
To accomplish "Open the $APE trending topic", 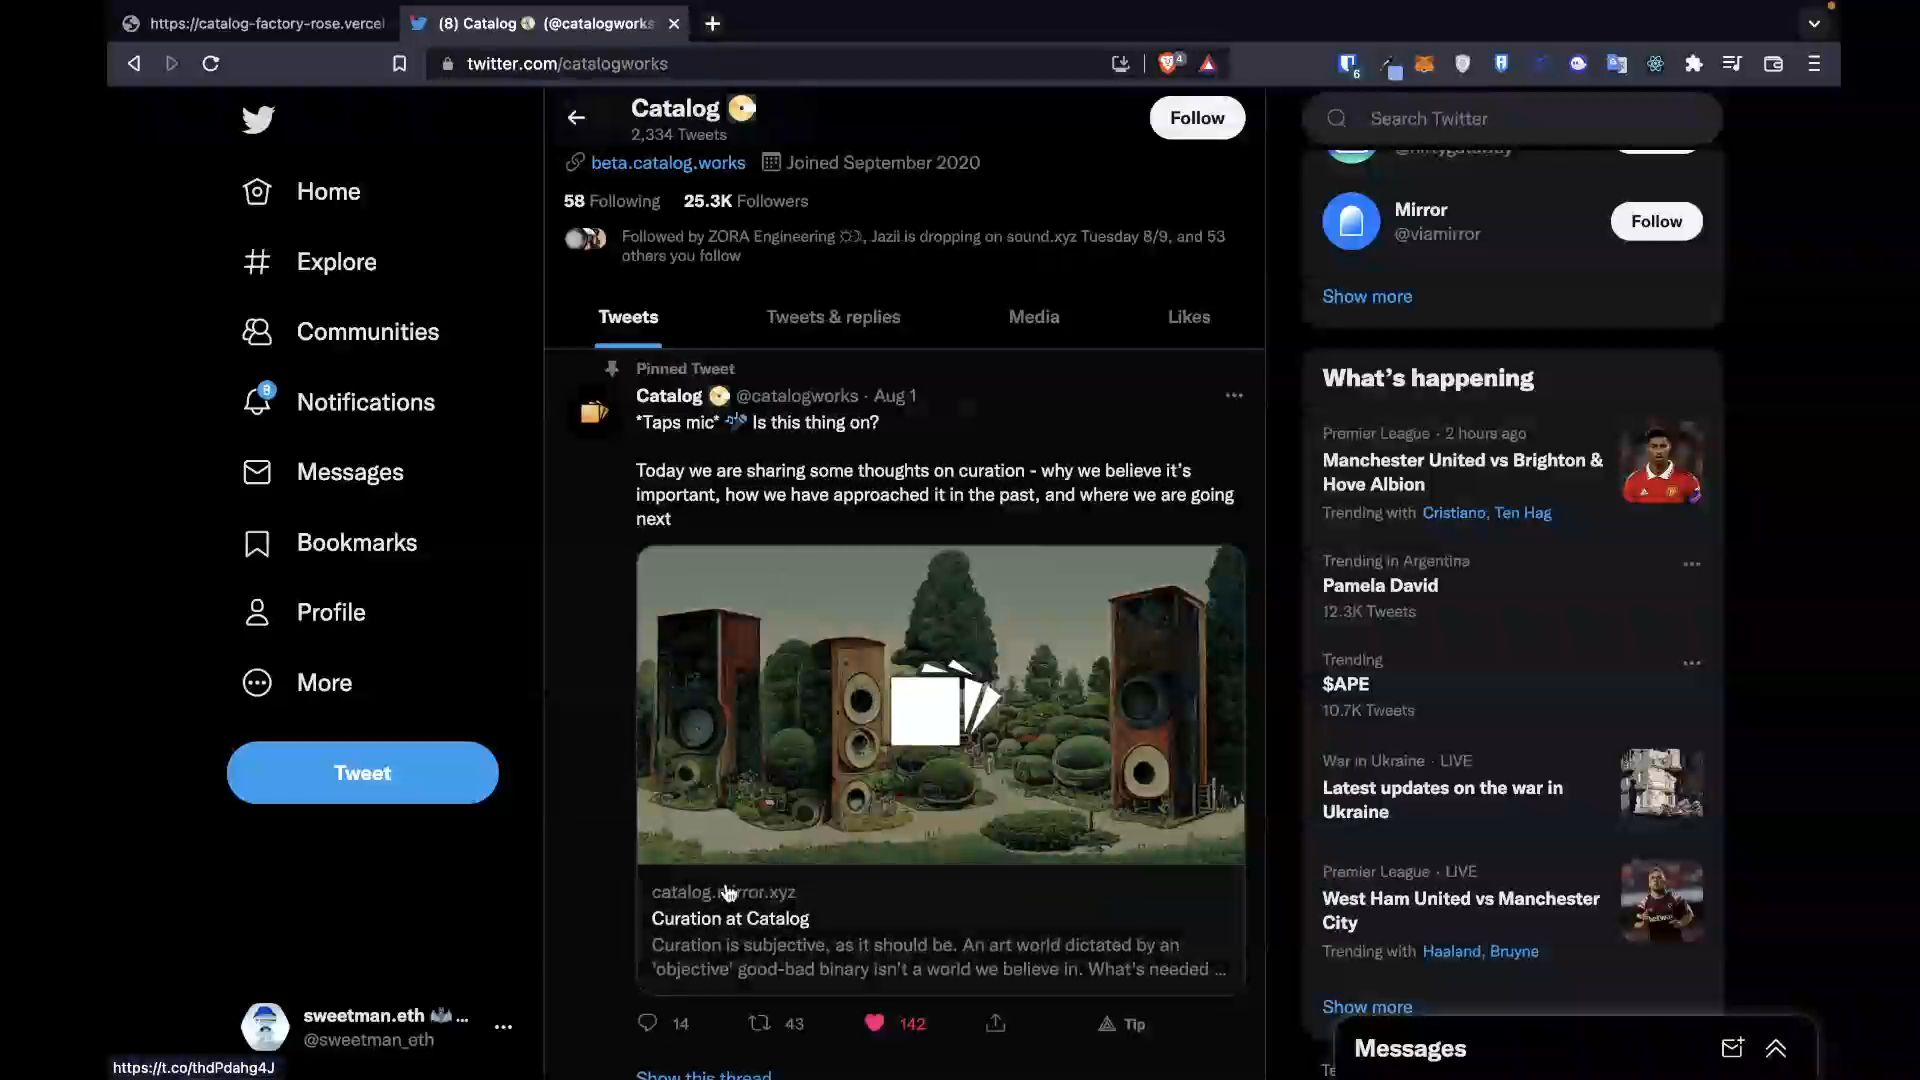I will click(x=1346, y=685).
